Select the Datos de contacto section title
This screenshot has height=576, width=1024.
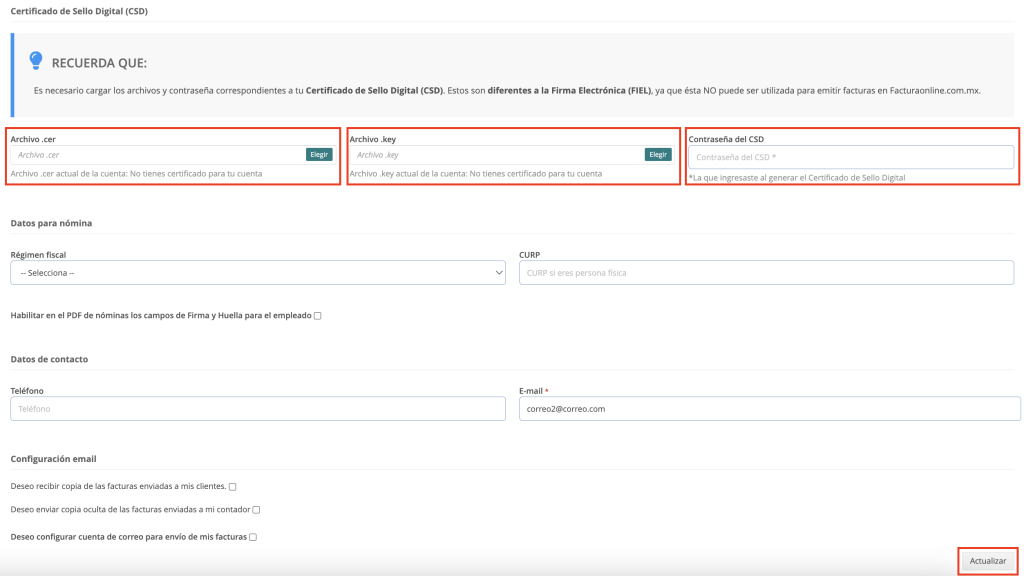[x=57, y=359]
